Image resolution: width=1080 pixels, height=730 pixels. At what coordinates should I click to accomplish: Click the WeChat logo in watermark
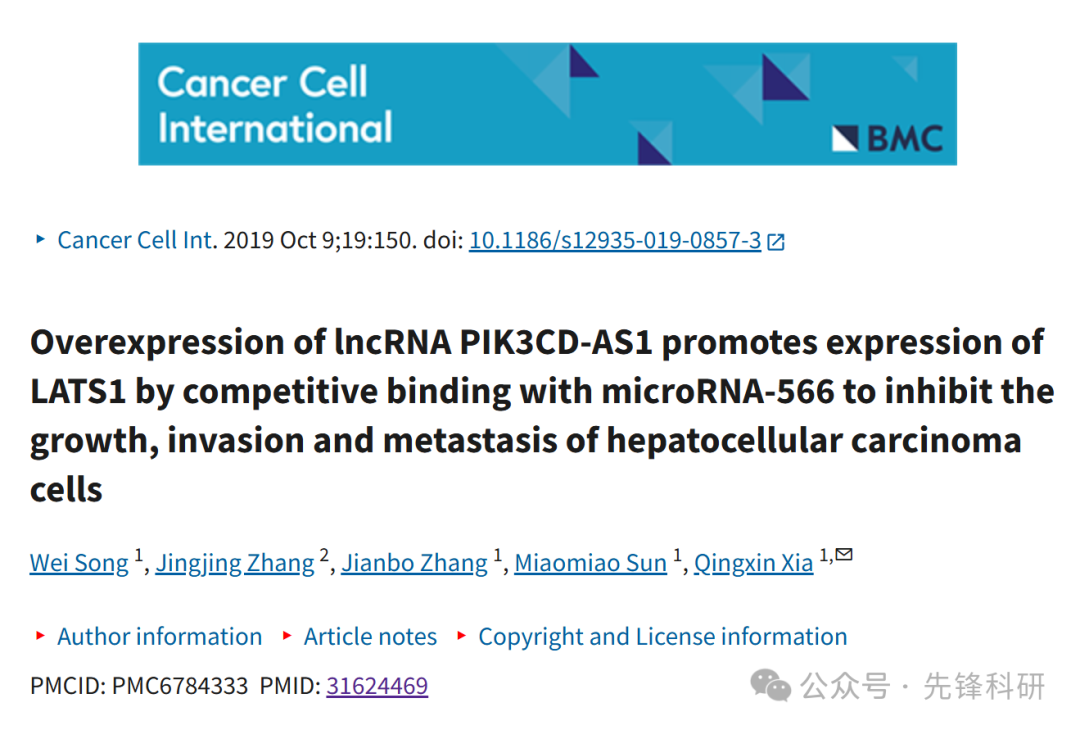click(770, 685)
